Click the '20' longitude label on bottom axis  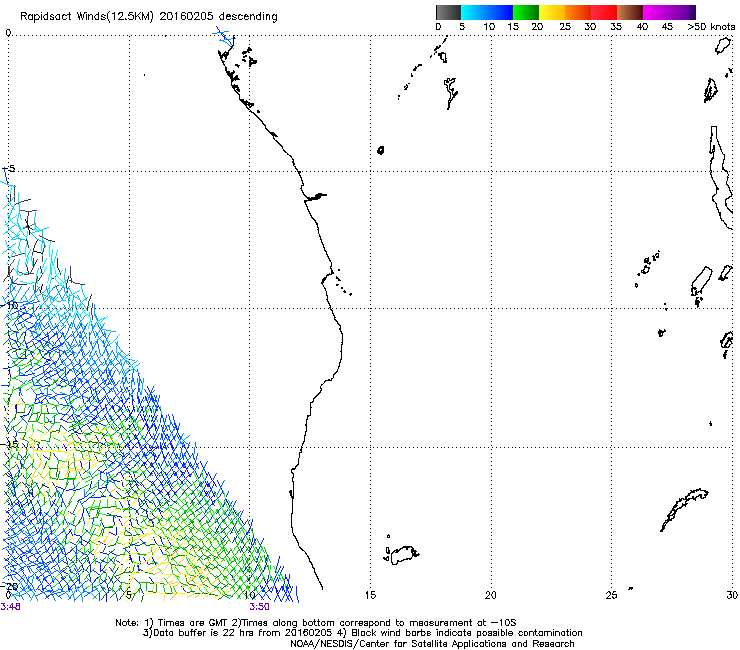(x=491, y=595)
